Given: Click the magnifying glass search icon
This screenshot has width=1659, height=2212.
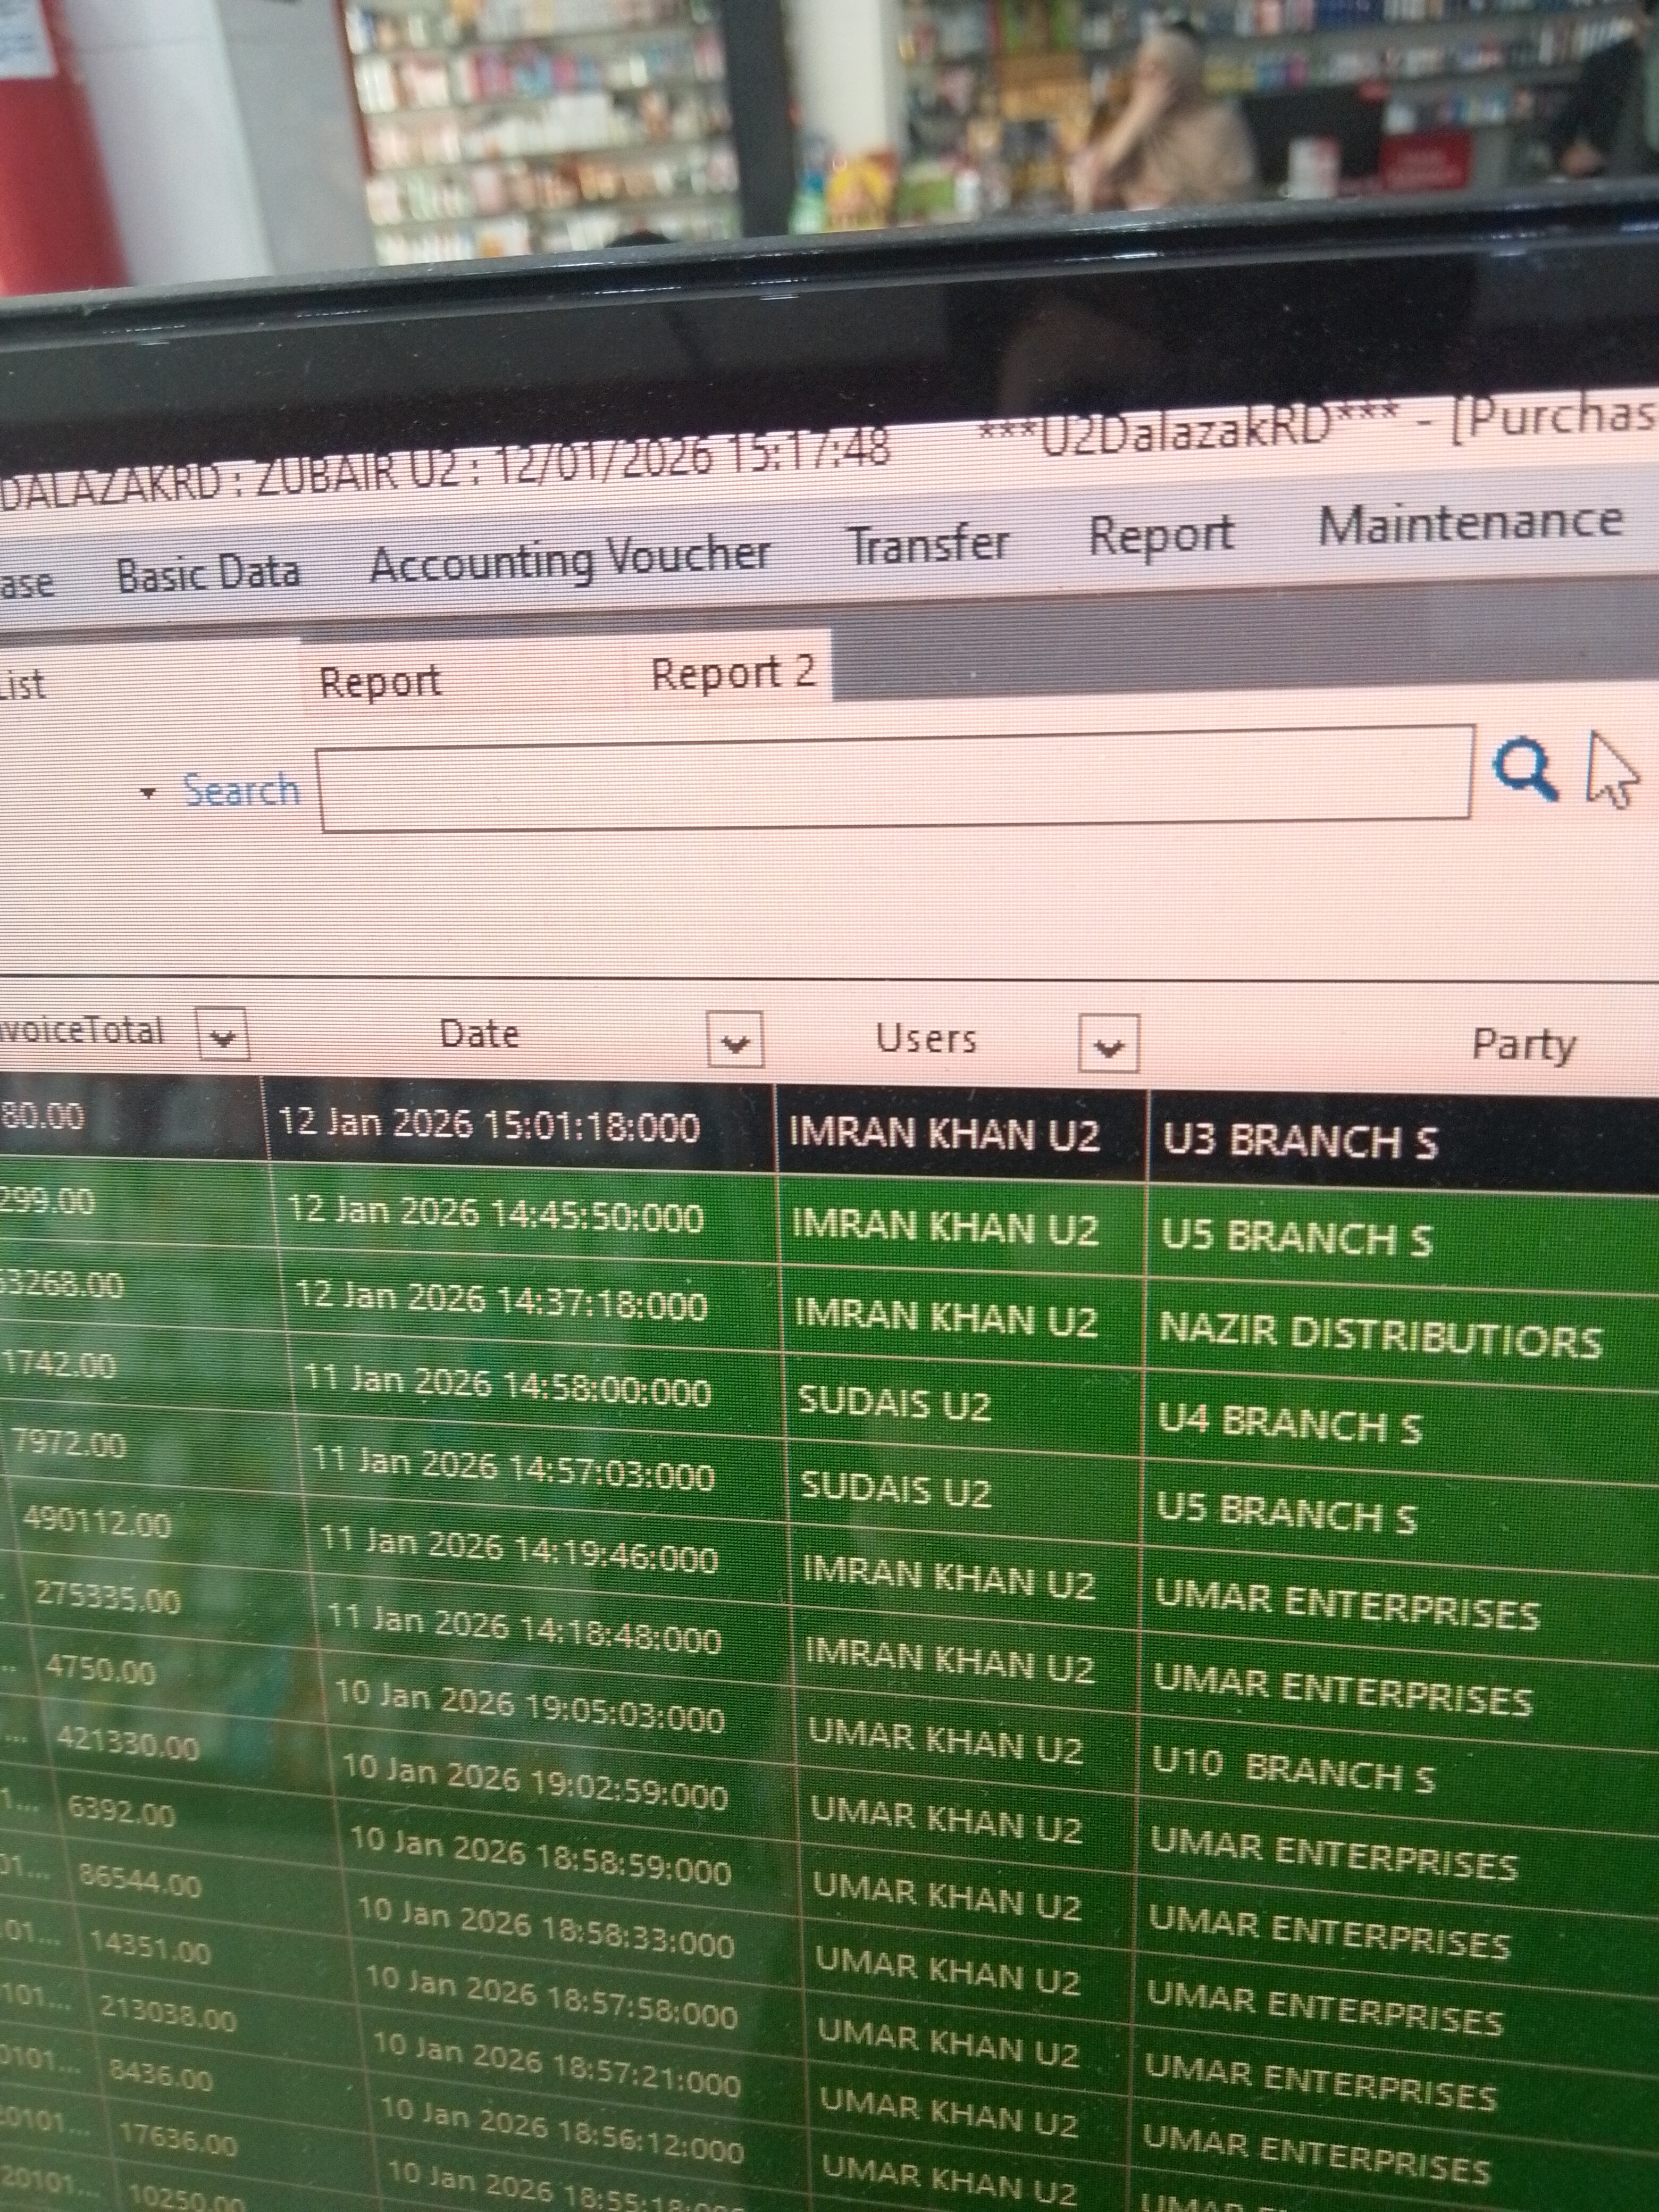Looking at the screenshot, I should (x=1524, y=769).
